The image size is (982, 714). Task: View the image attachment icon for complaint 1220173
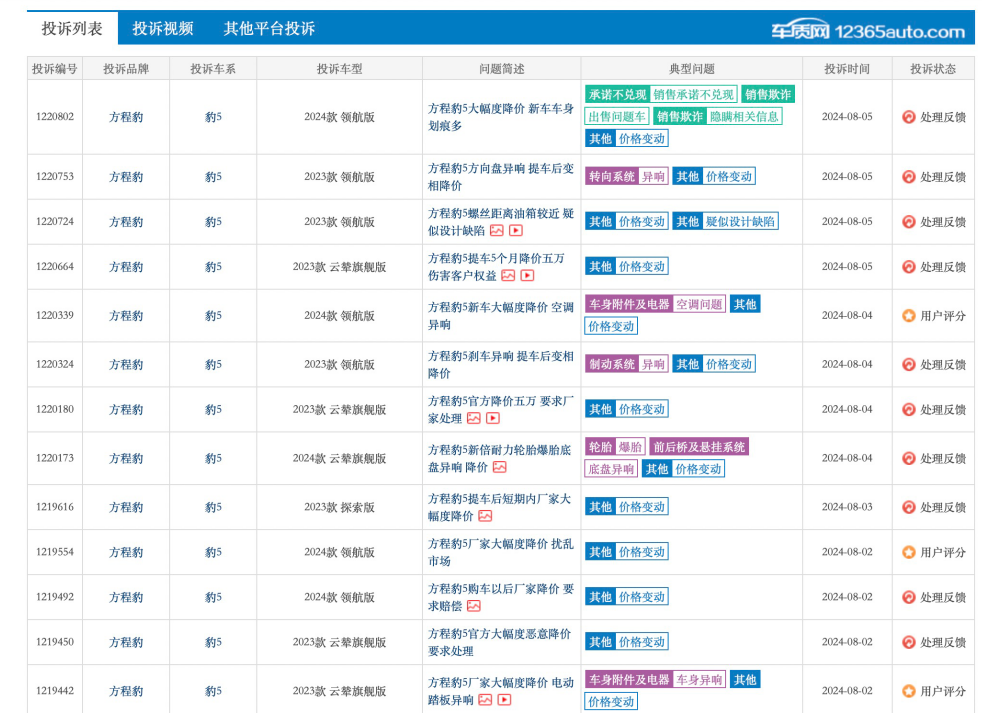499,467
